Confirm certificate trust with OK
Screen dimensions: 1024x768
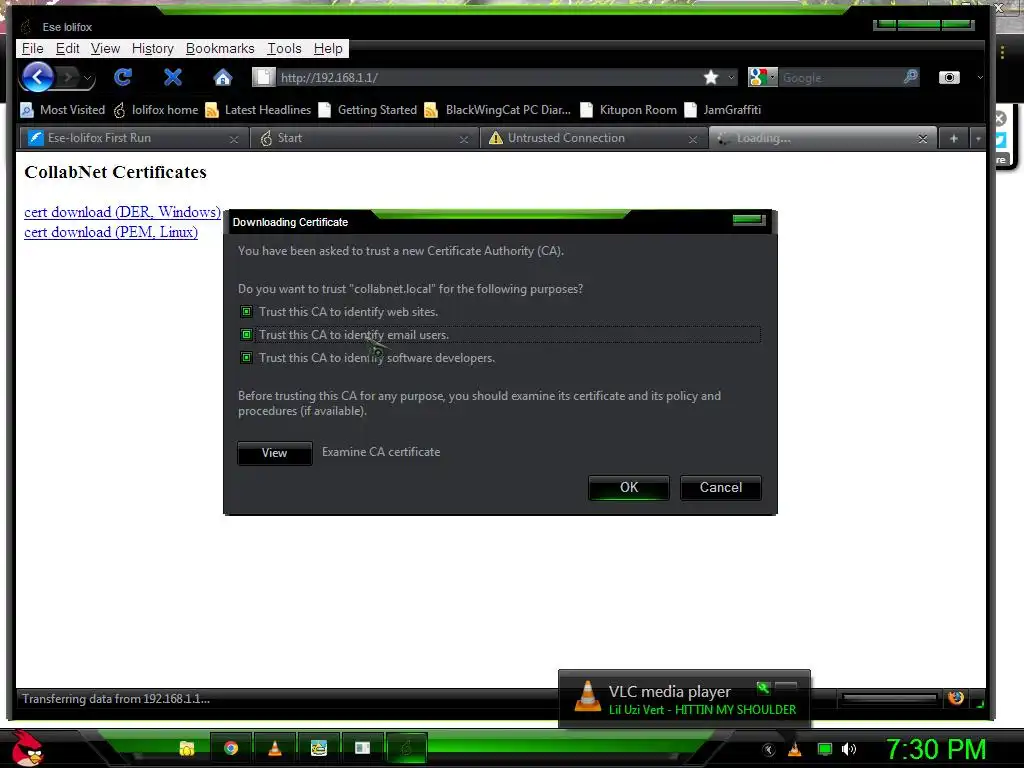[629, 487]
